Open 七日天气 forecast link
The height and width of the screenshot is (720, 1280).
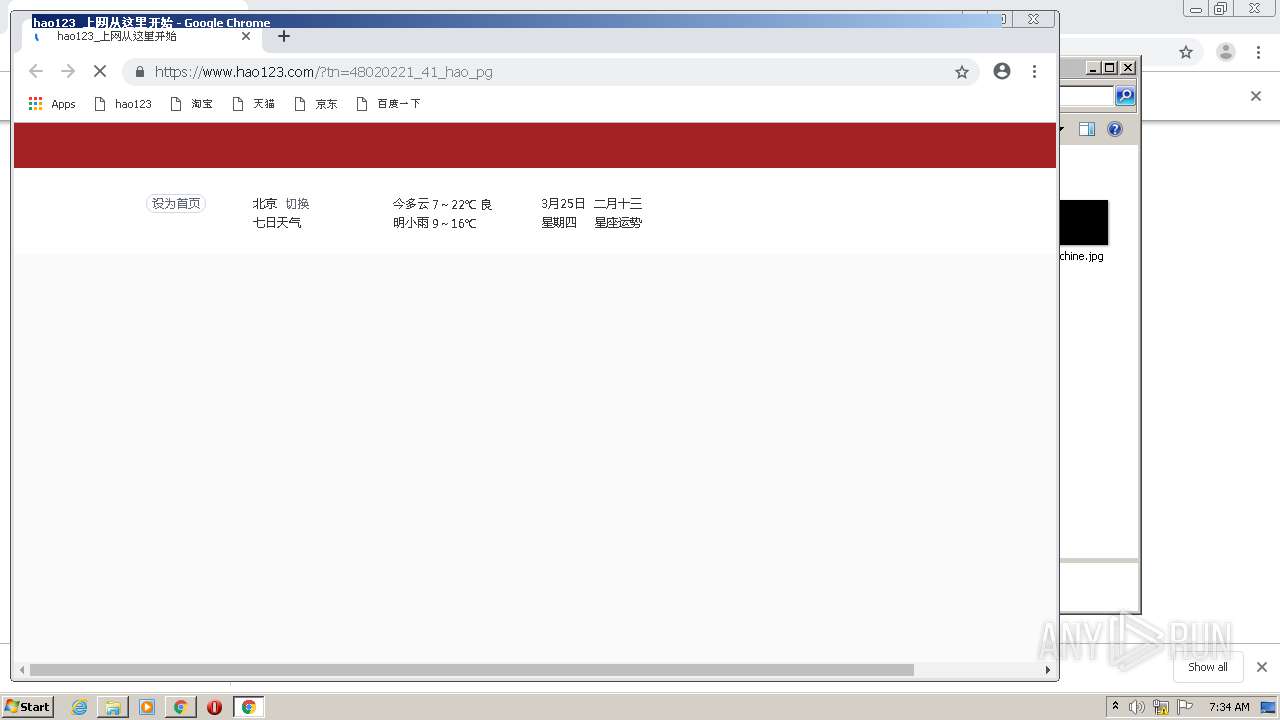[277, 223]
